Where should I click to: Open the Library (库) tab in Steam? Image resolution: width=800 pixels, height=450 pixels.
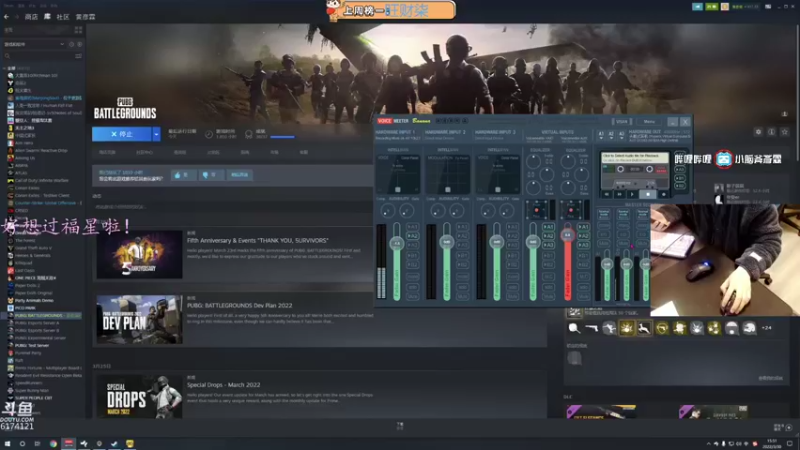(x=47, y=17)
